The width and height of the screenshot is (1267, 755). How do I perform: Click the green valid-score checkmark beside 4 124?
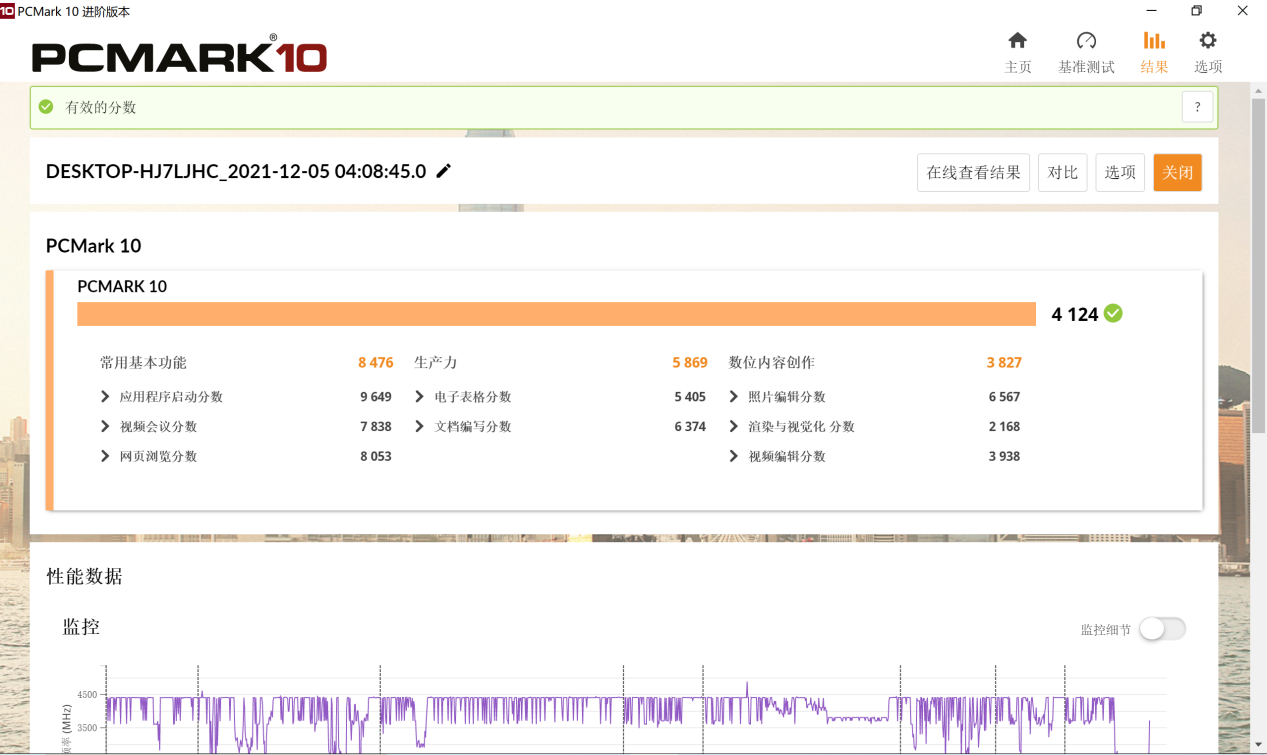point(1113,313)
